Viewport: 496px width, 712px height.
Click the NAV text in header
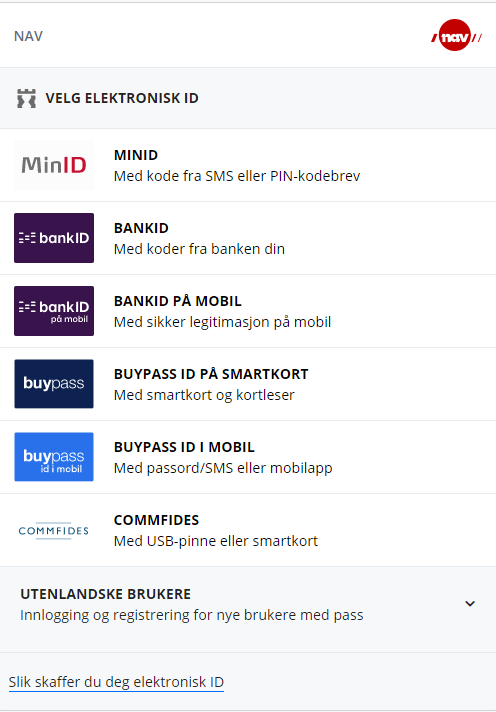(28, 36)
